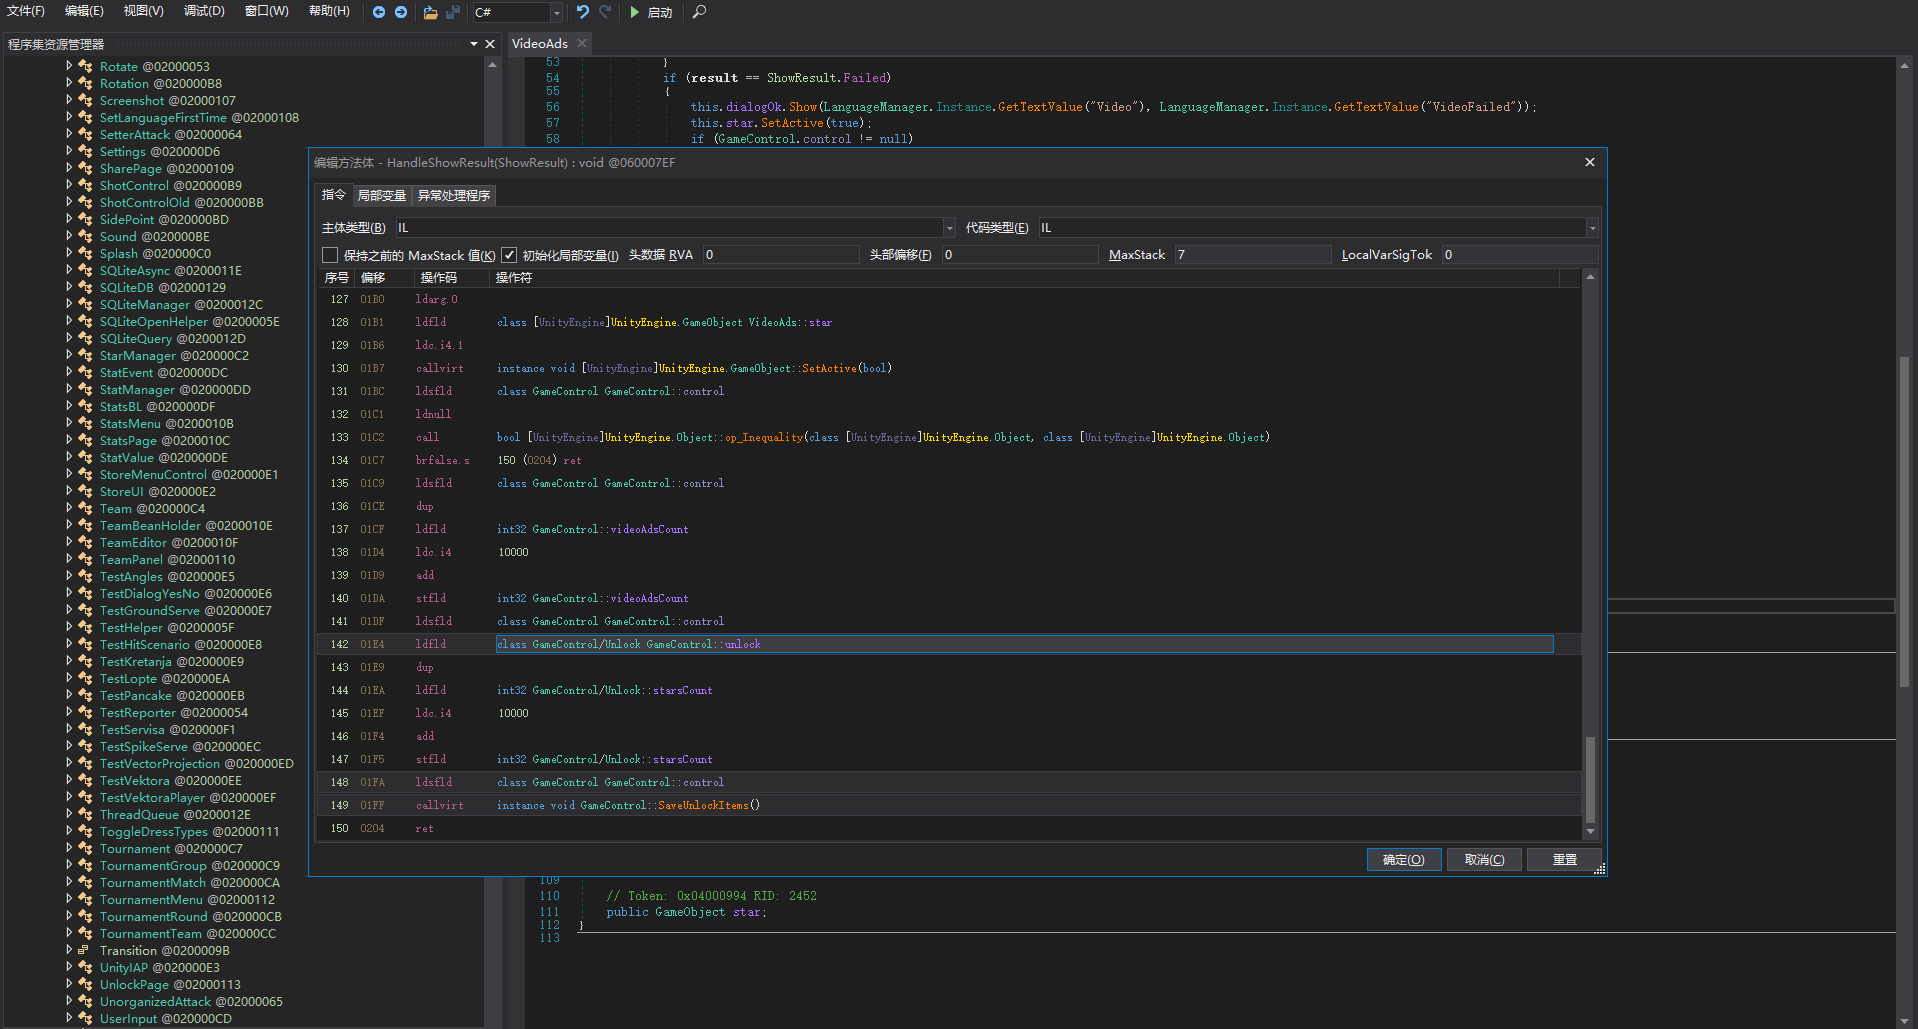Check the 保持之前的 MaxStack 值 checkbox

point(329,255)
